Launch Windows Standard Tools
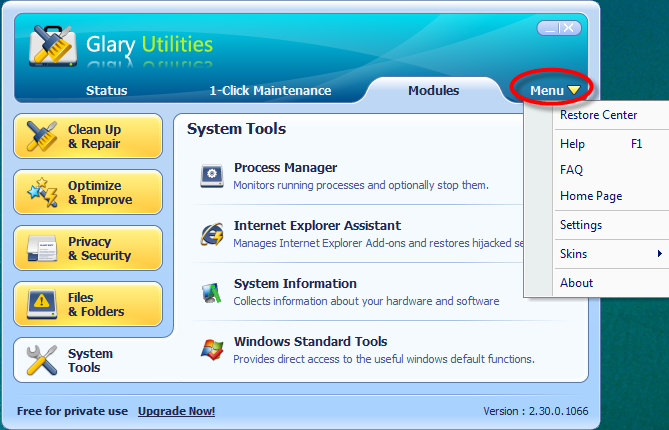Image resolution: width=669 pixels, height=430 pixels. pyautogui.click(x=311, y=342)
